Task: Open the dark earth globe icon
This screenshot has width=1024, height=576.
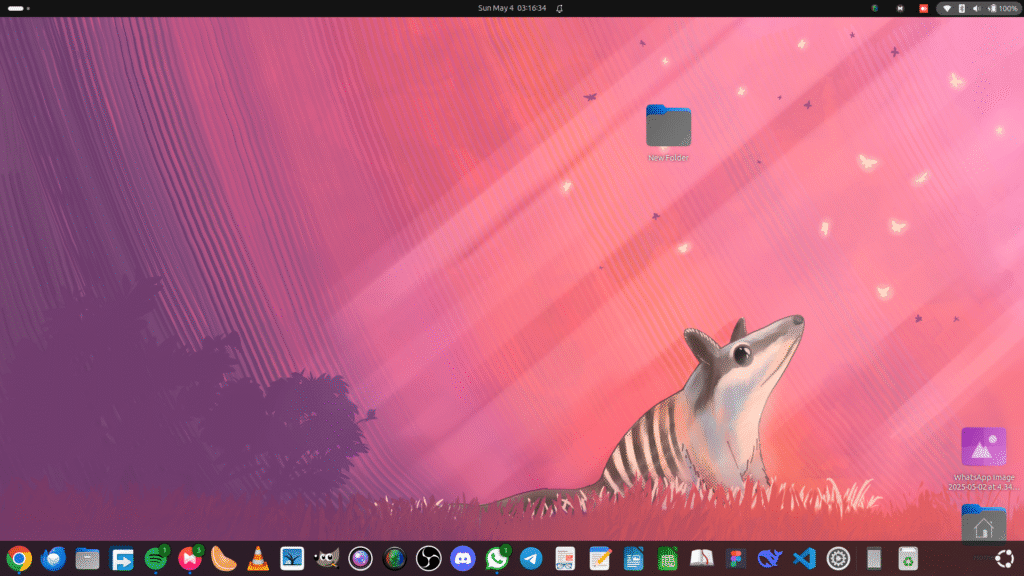Action: (394, 559)
